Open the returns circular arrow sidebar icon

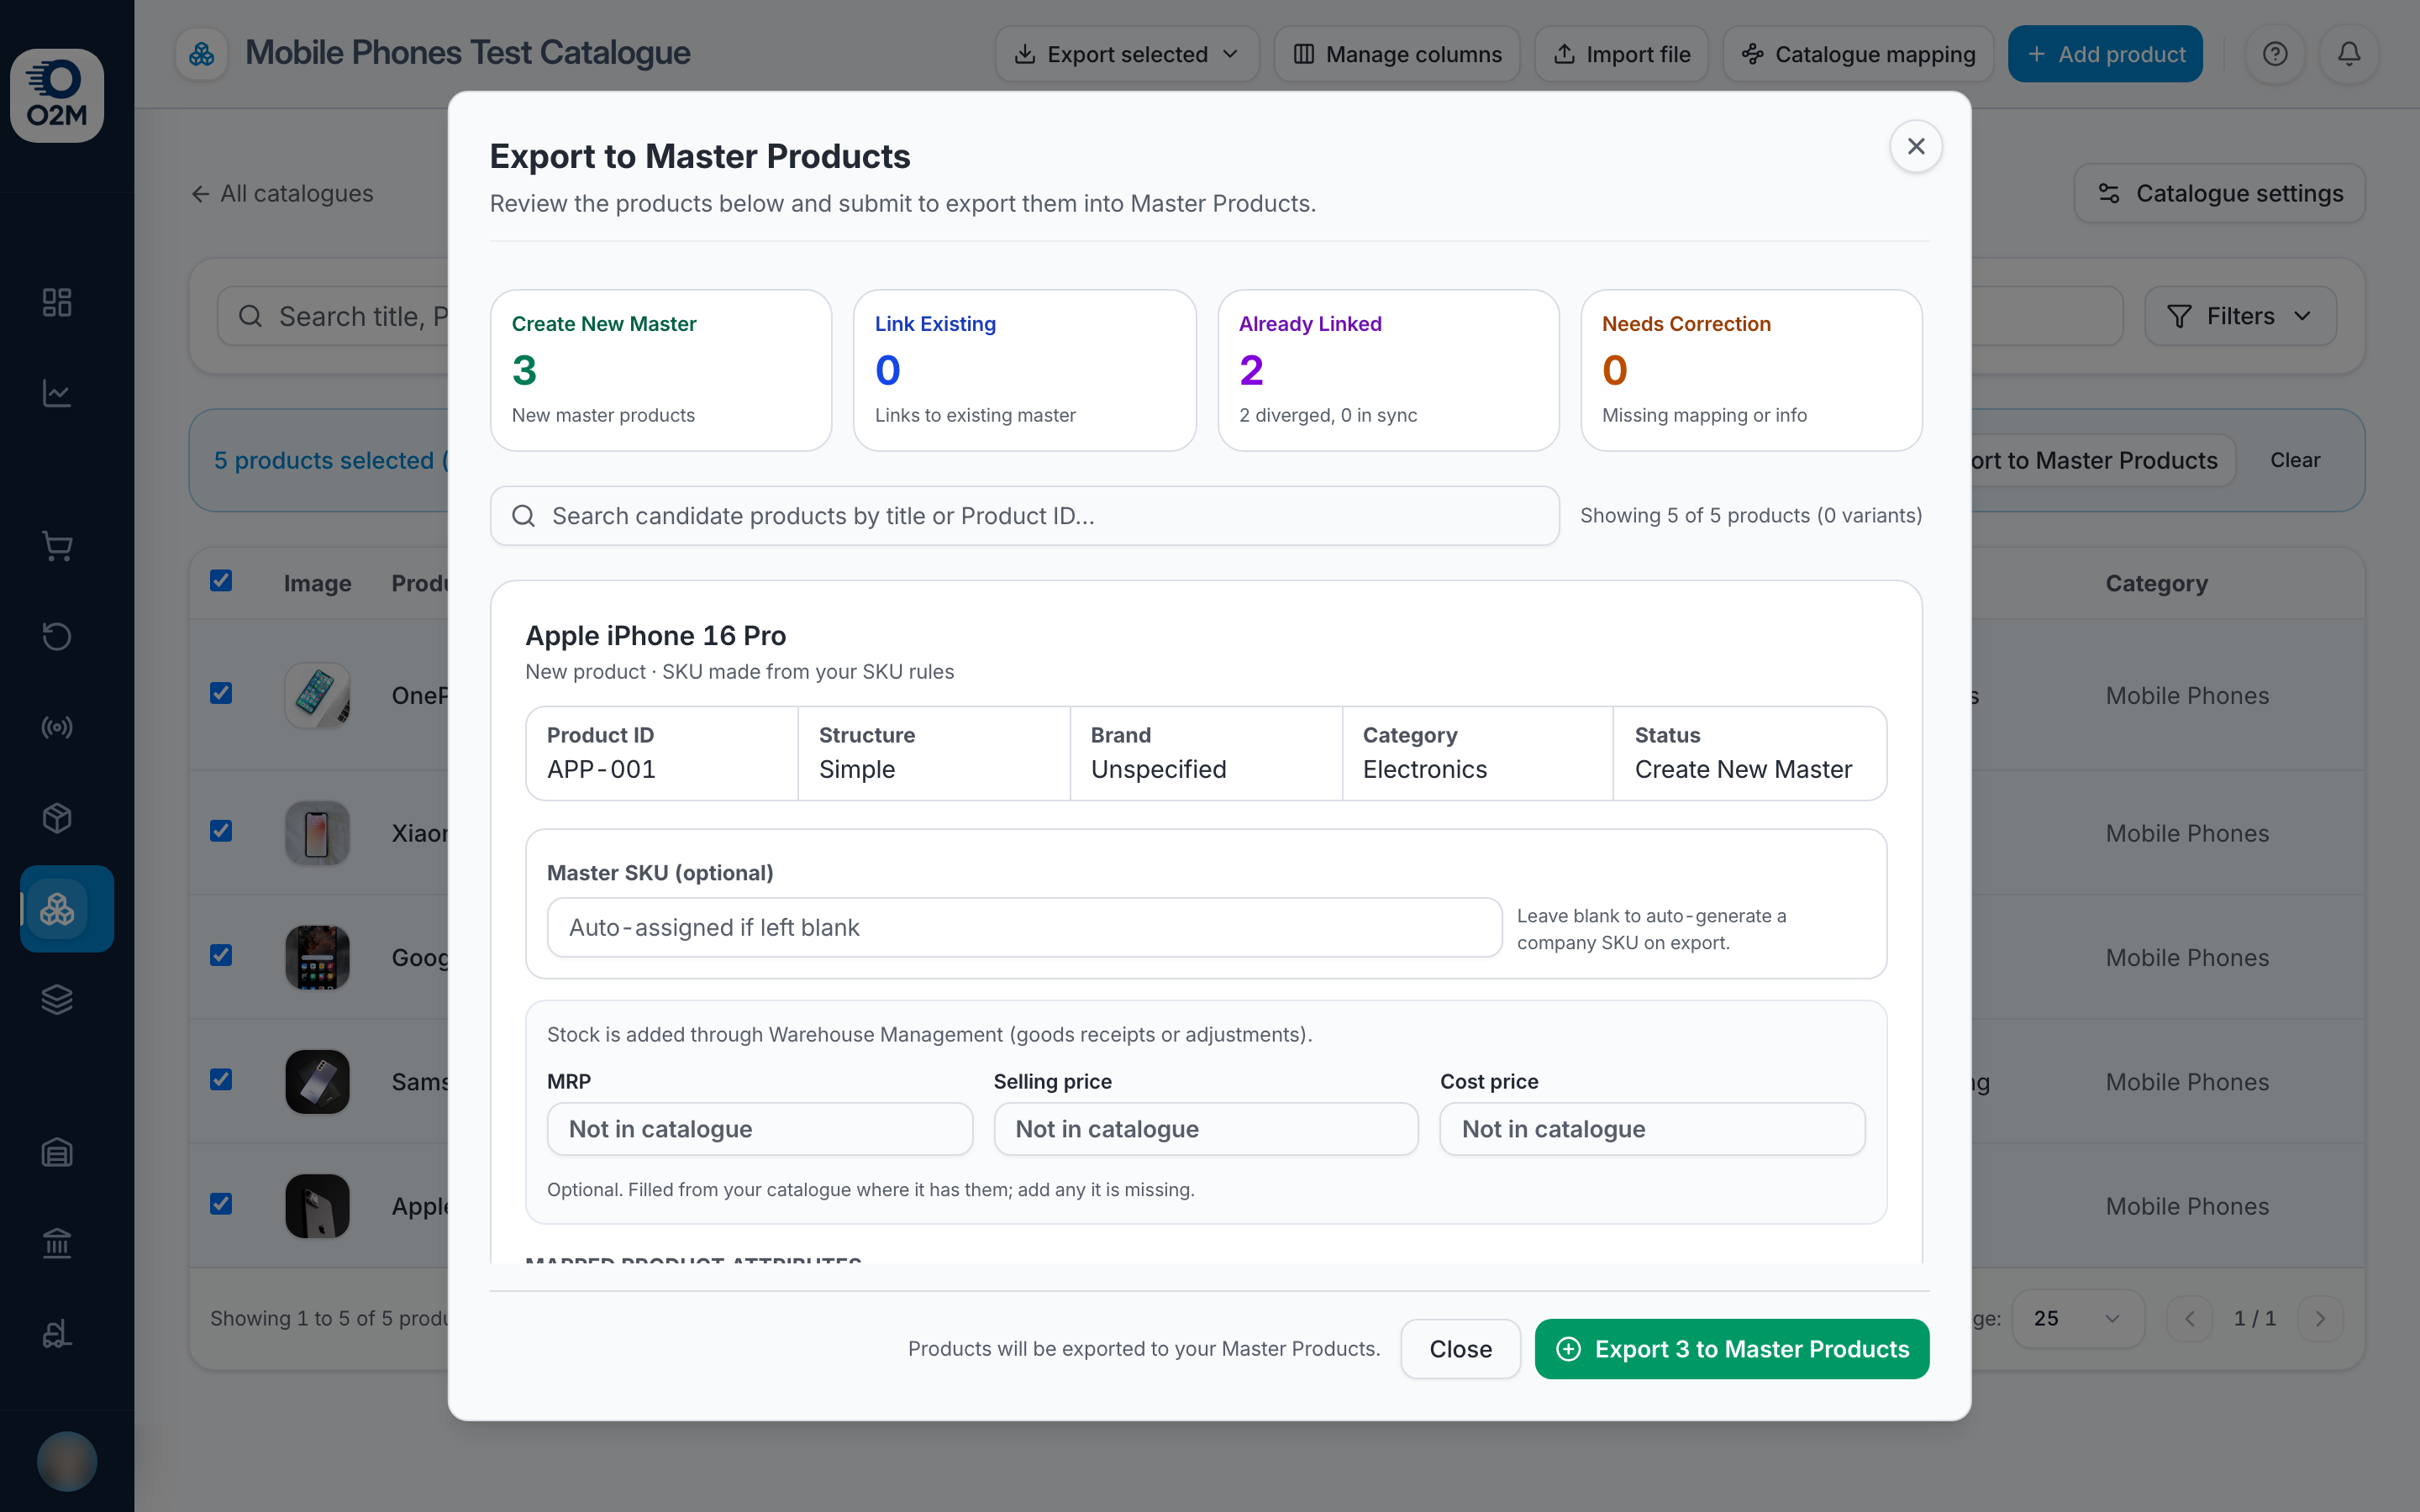click(57, 636)
